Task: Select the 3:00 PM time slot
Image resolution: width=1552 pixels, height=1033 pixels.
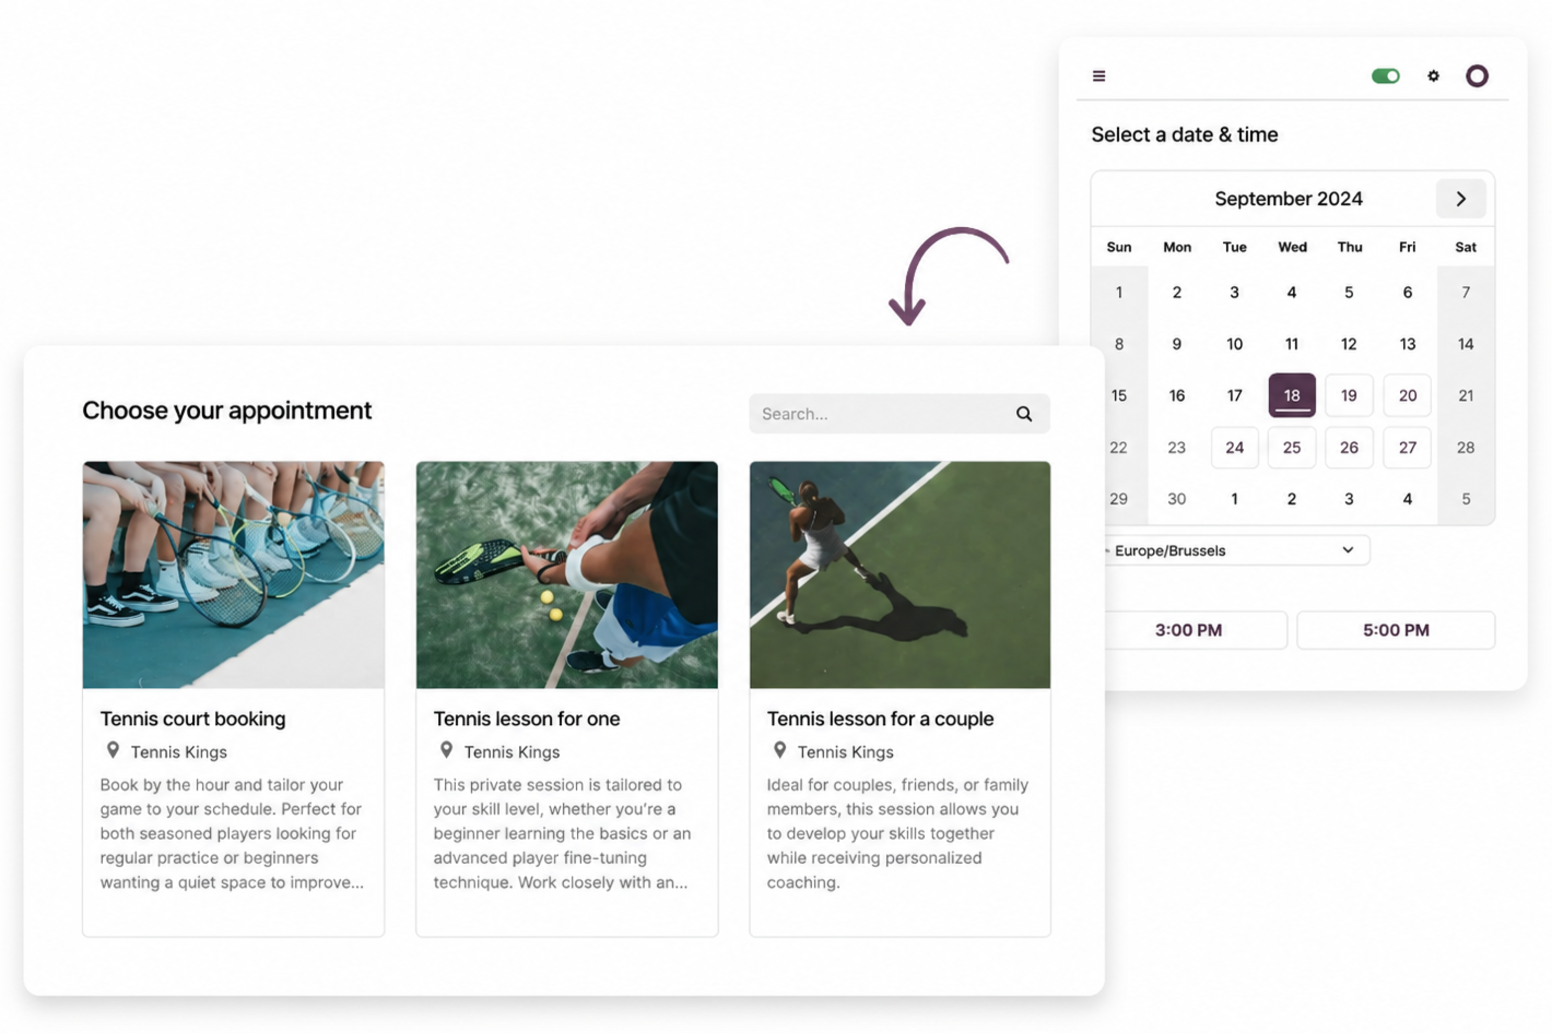Action: [1189, 630]
